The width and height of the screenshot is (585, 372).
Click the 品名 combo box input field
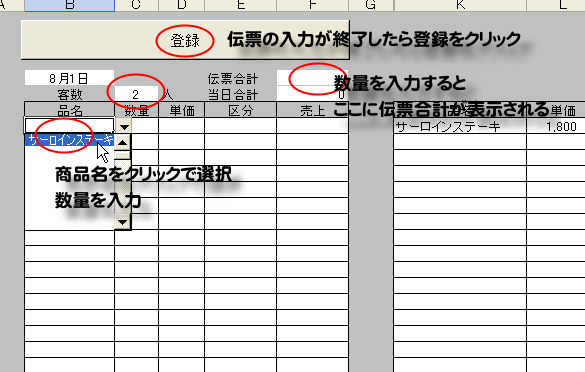tap(69, 126)
